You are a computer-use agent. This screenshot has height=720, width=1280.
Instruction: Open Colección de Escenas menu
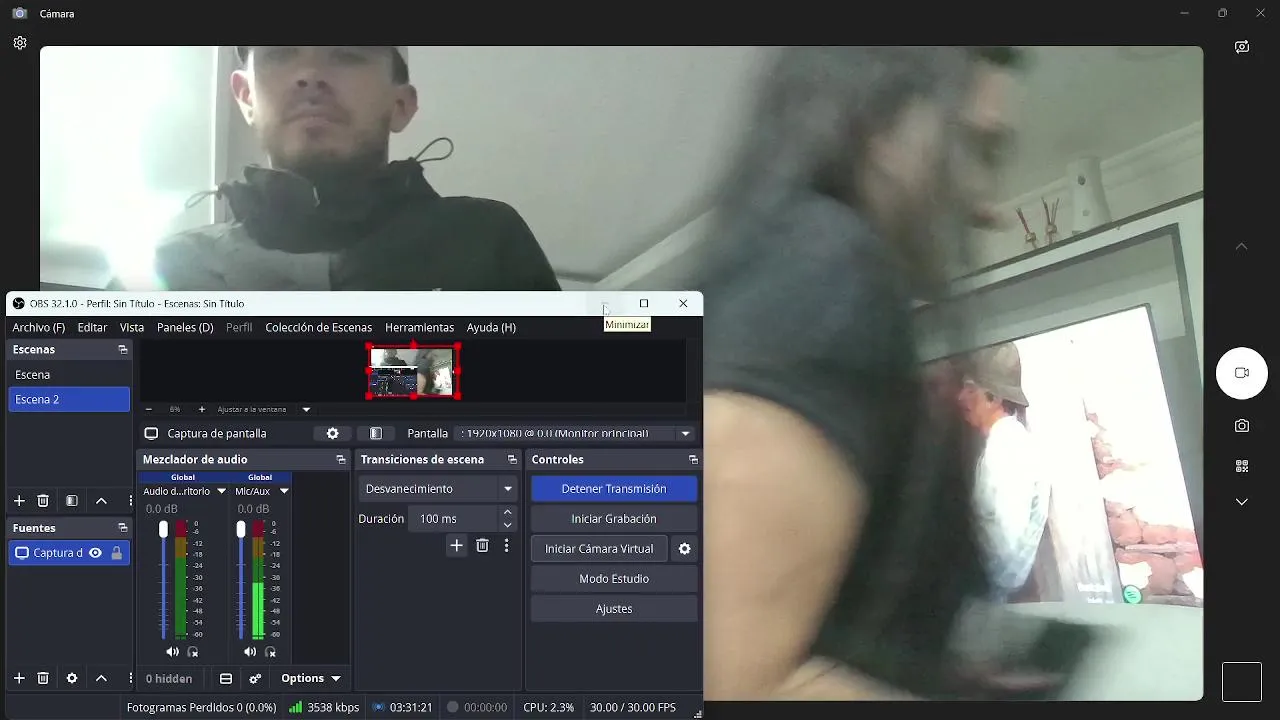(x=318, y=327)
